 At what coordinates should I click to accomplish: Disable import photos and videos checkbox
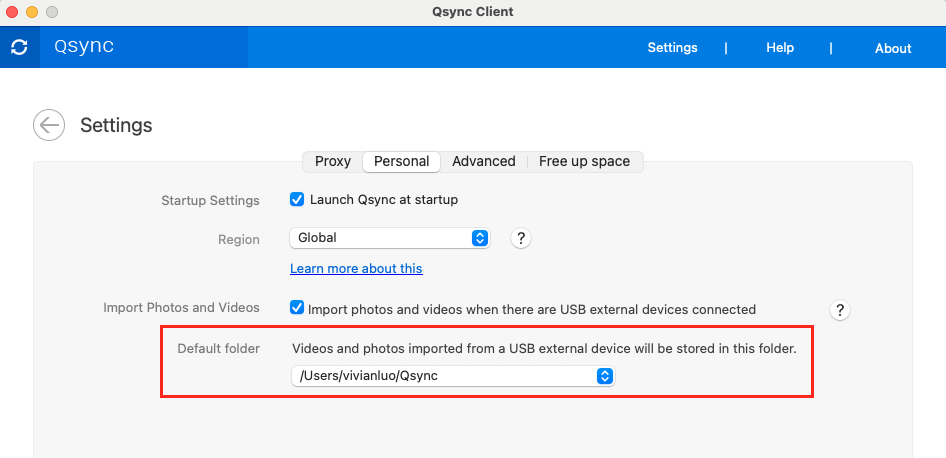(297, 309)
